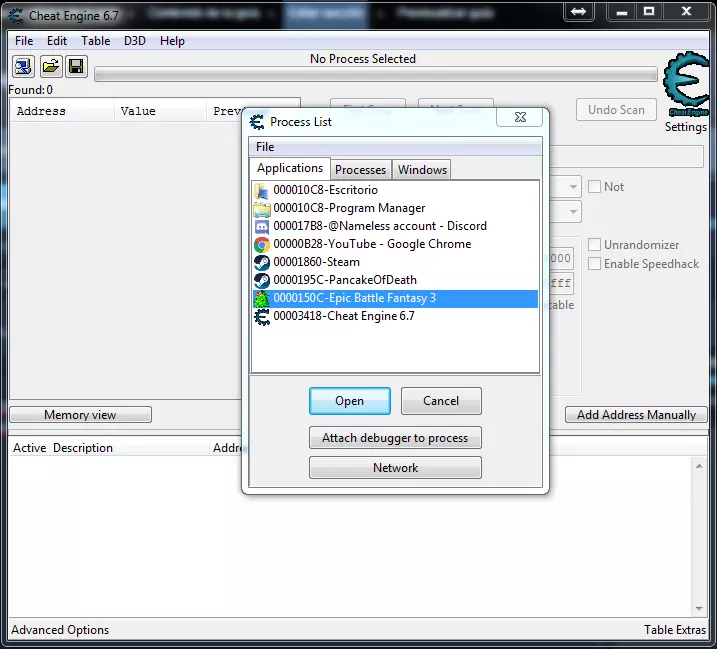The image size is (717, 649).
Task: Click Cheat Engine icon in main title bar
Action: pyautogui.click(x=16, y=16)
